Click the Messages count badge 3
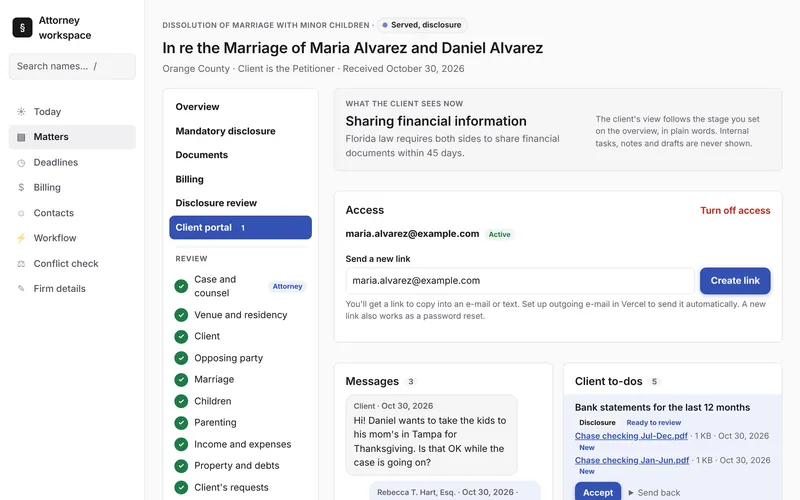Image resolution: width=800 pixels, height=500 pixels. [410, 382]
